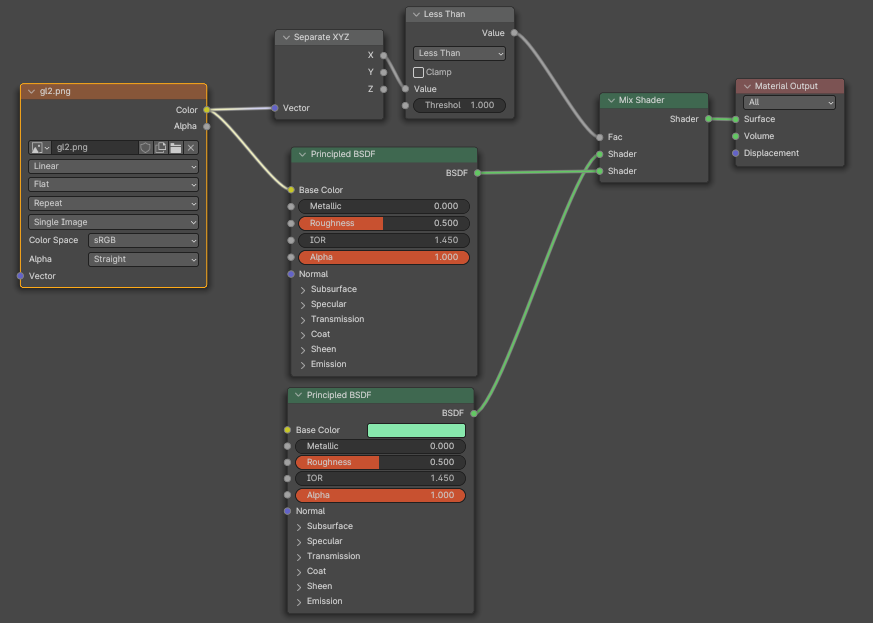Expand Subsurface in upper Principled BSDF

(x=303, y=290)
